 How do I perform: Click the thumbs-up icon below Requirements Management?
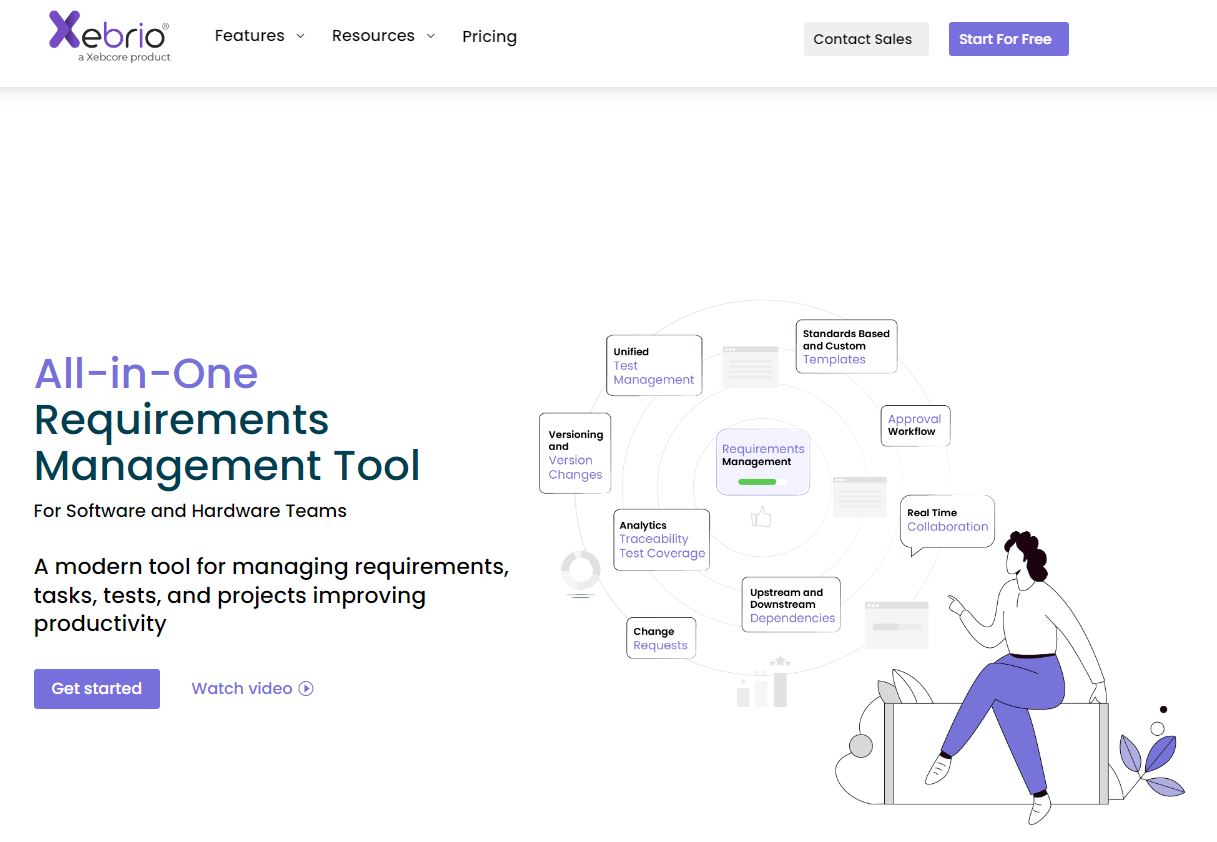pyautogui.click(x=762, y=517)
